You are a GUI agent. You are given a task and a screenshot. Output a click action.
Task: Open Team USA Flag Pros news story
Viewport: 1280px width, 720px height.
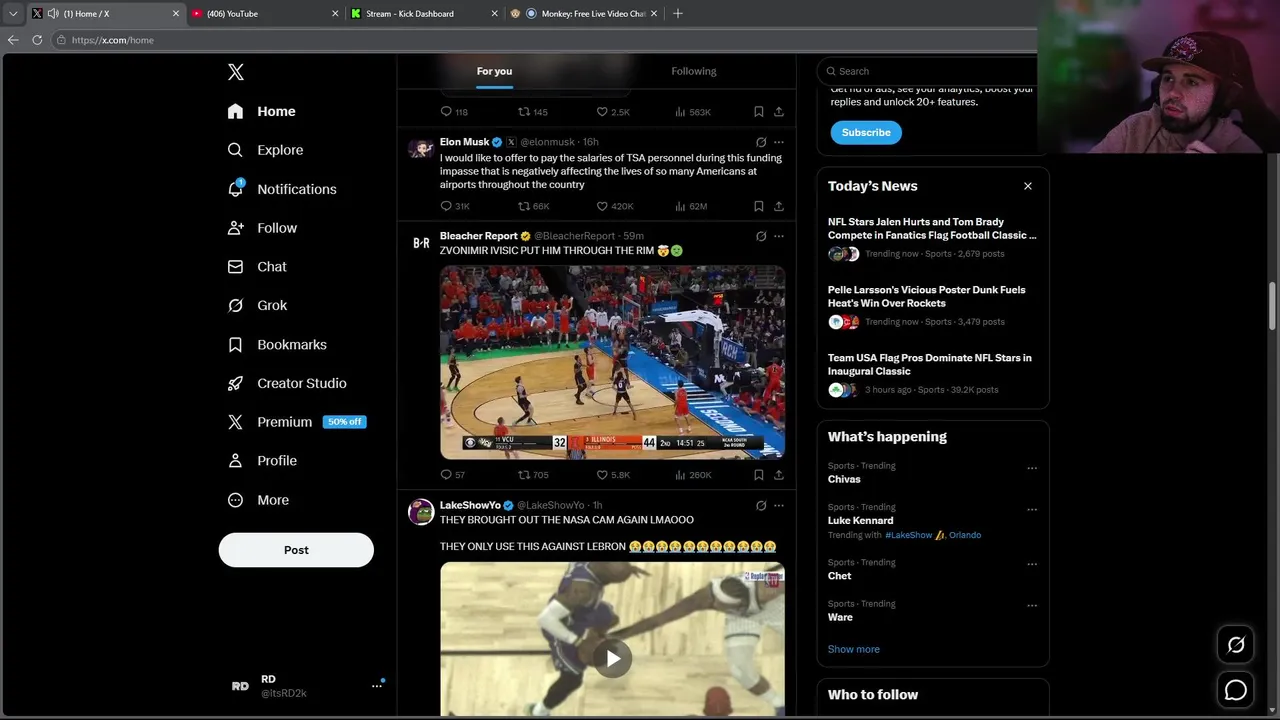(932, 376)
